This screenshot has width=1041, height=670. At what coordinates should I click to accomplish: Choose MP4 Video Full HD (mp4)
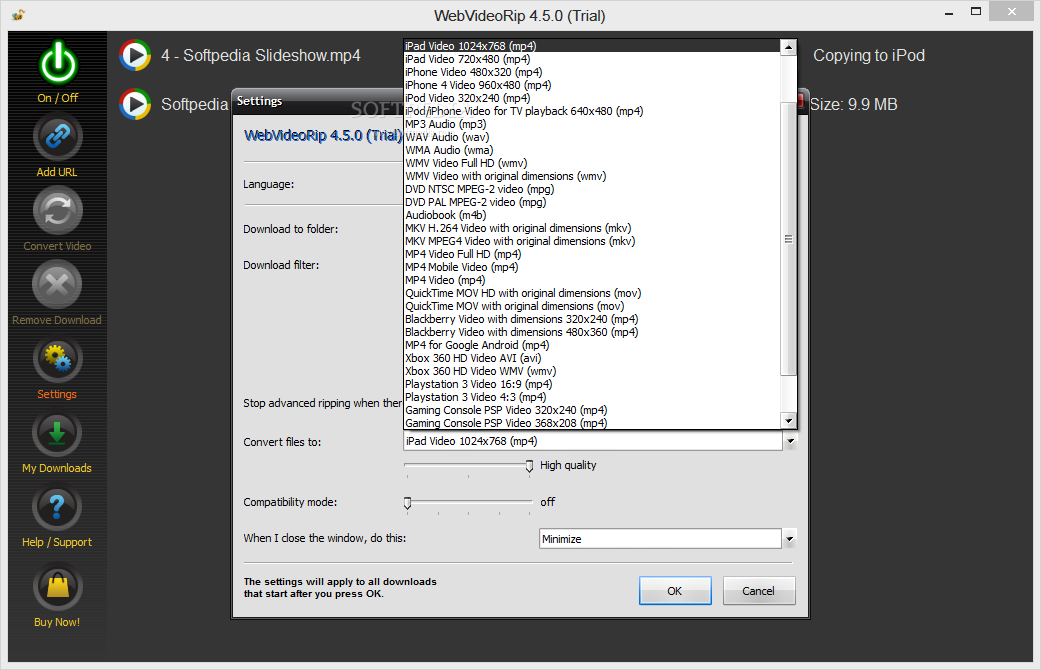[592, 254]
